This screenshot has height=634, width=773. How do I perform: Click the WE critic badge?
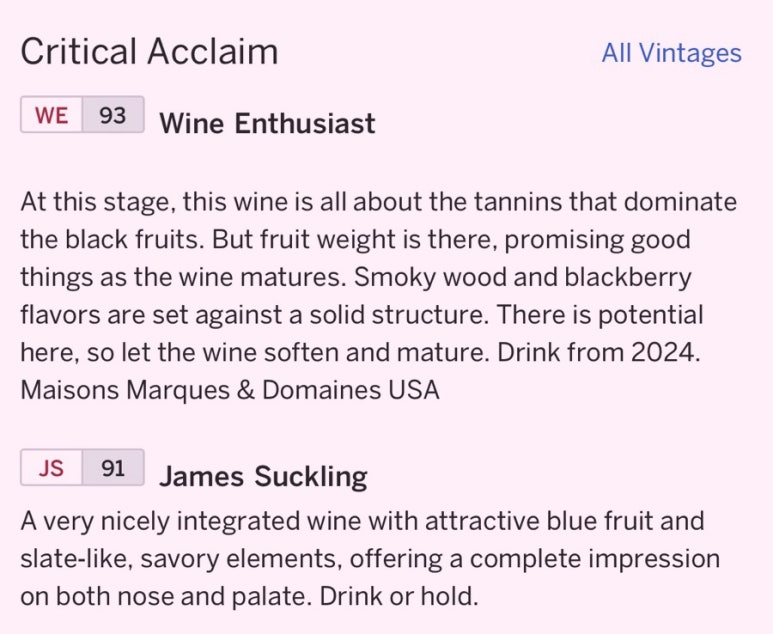point(51,115)
